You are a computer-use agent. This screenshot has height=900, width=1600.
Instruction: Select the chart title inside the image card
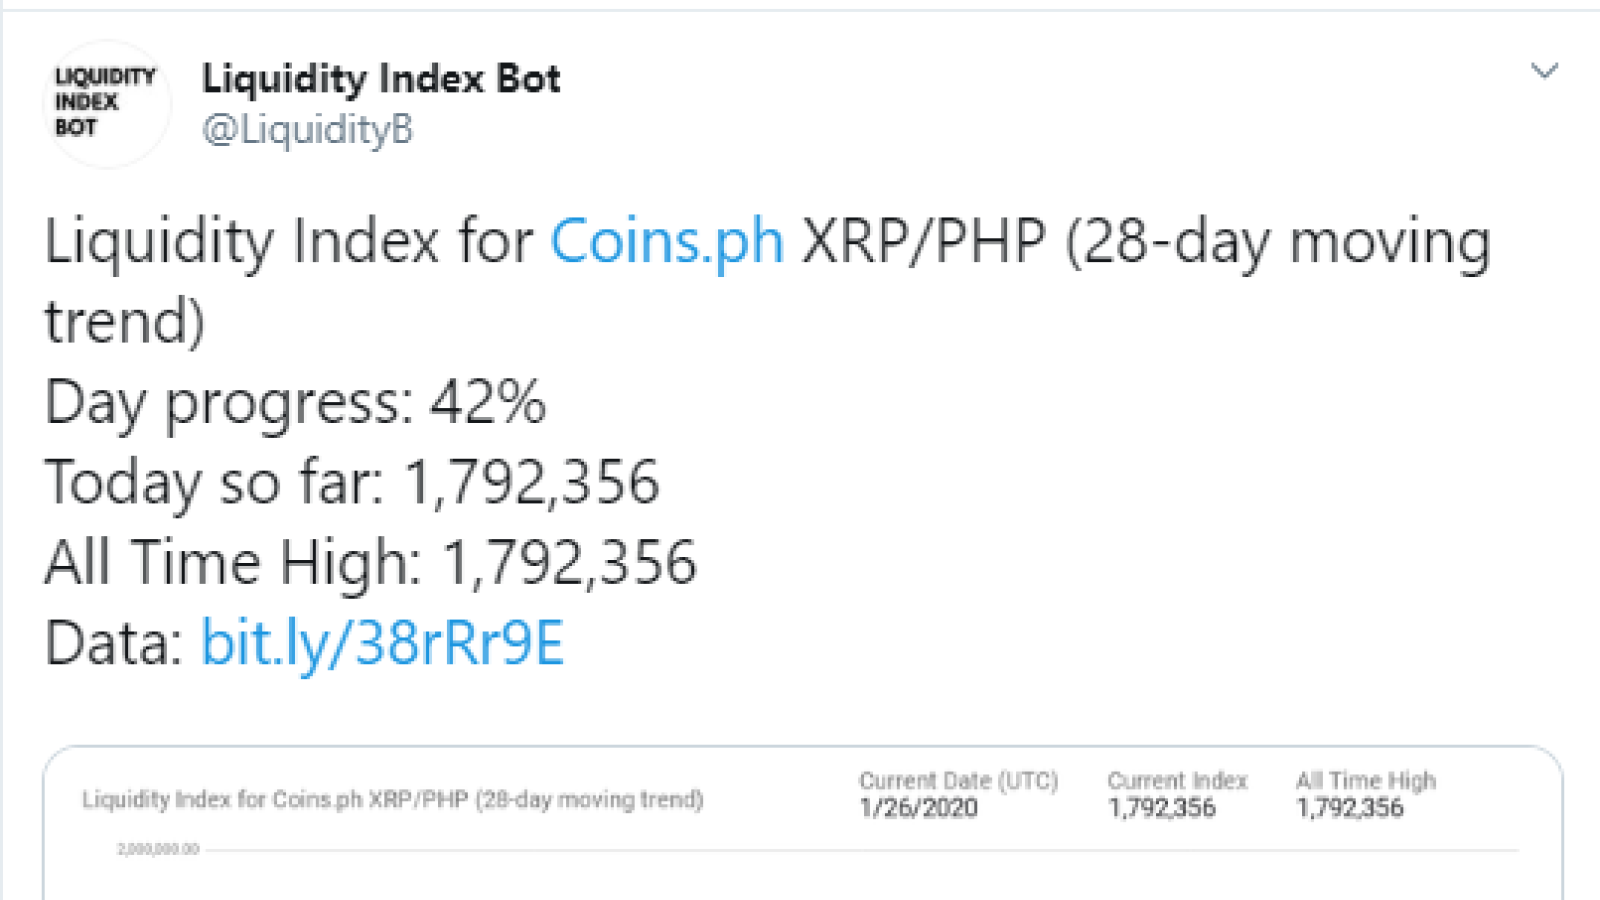point(393,799)
